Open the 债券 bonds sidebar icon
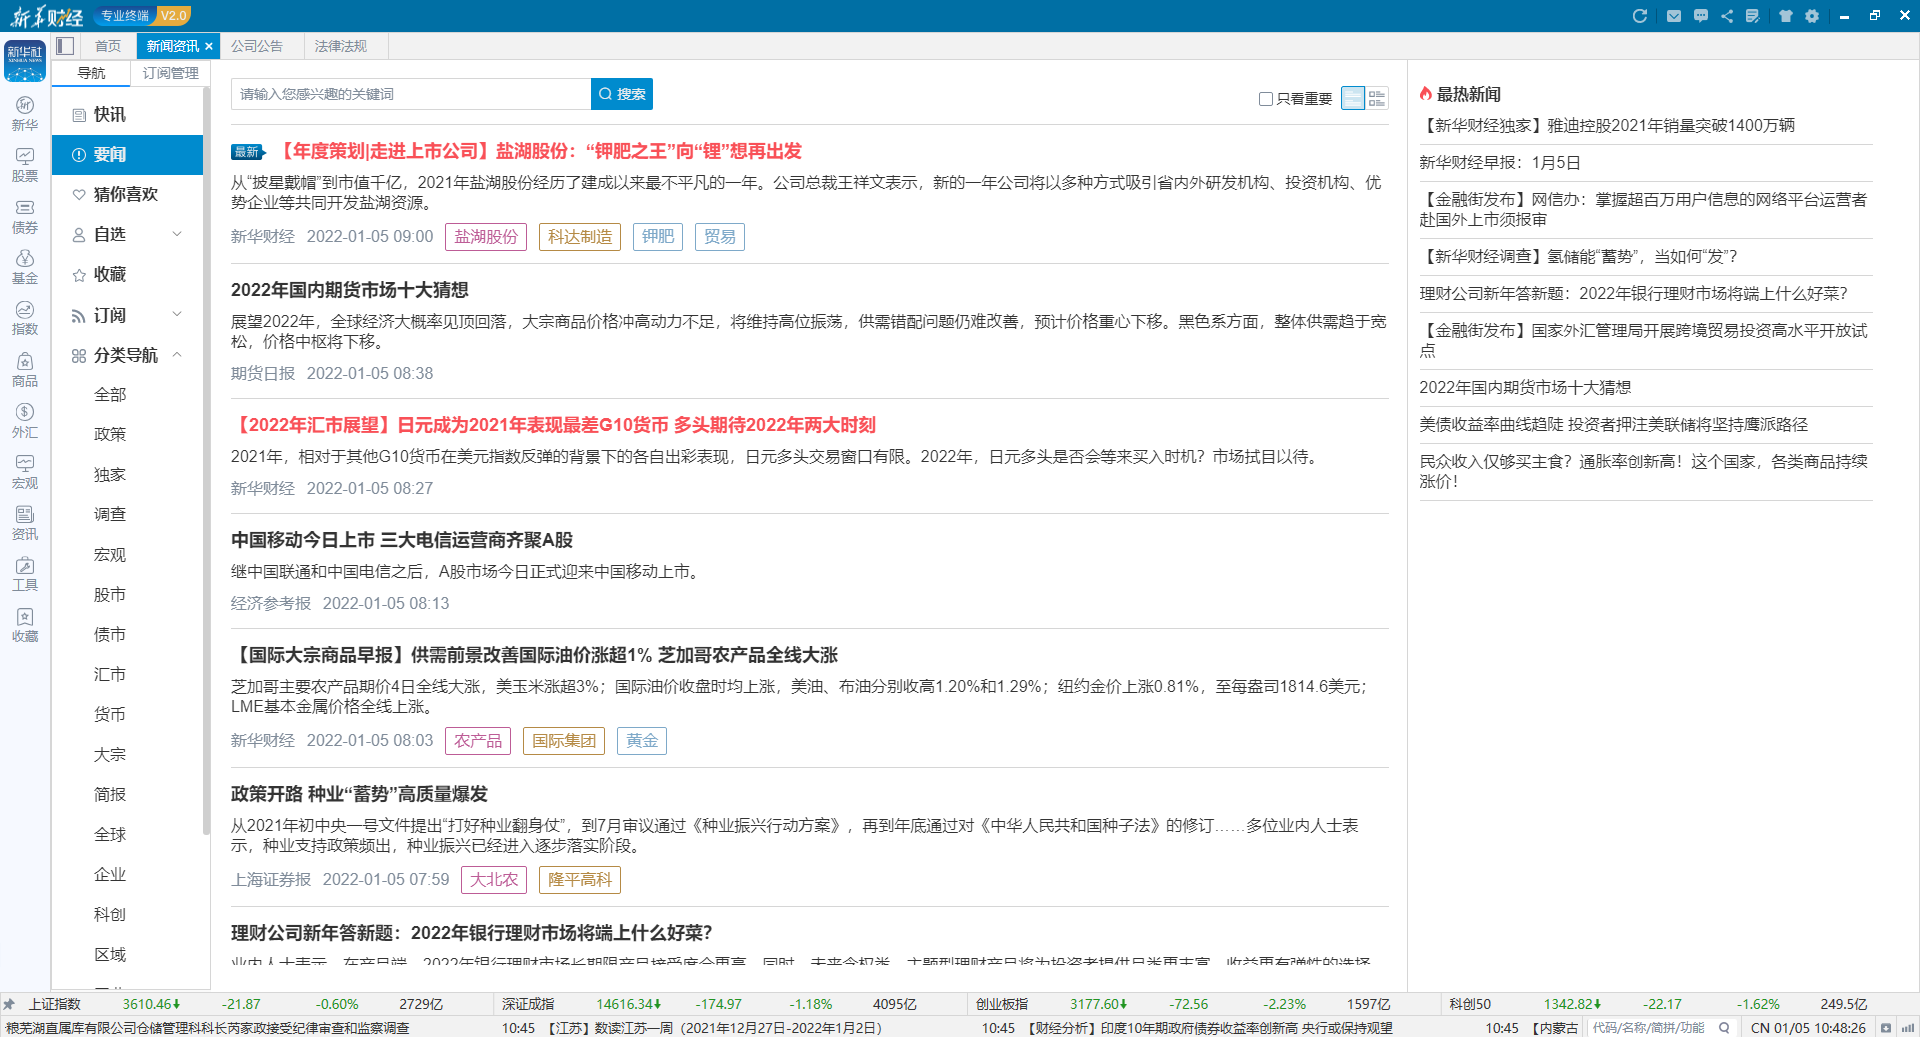The image size is (1920, 1037). click(x=25, y=216)
